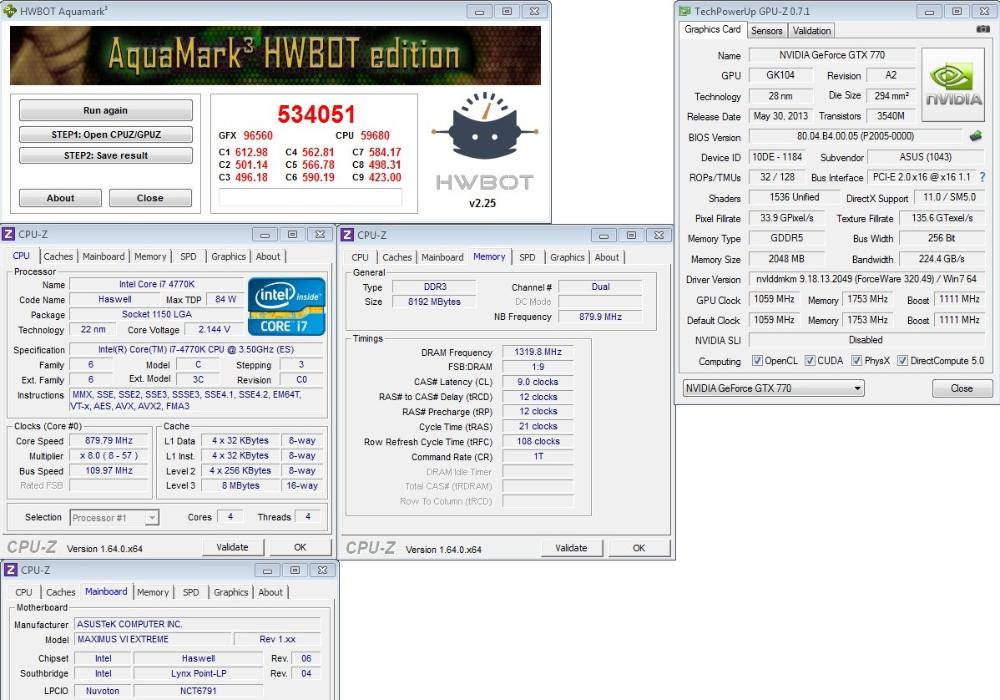The image size is (1000, 700).
Task: Switch to the Sensors tab in GPU-Z
Action: (766, 31)
